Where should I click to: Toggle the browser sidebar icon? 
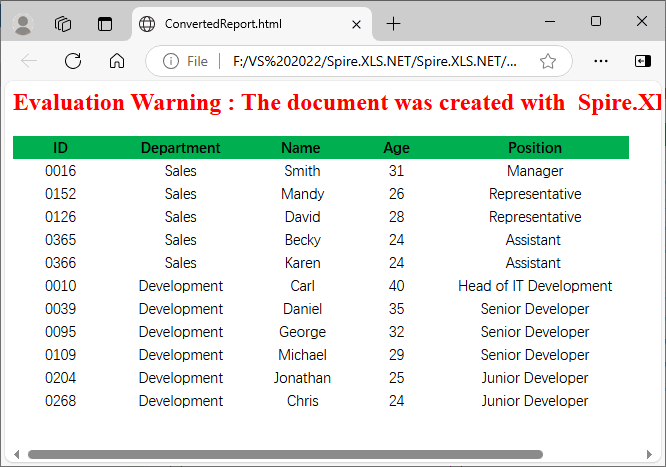[x=643, y=61]
